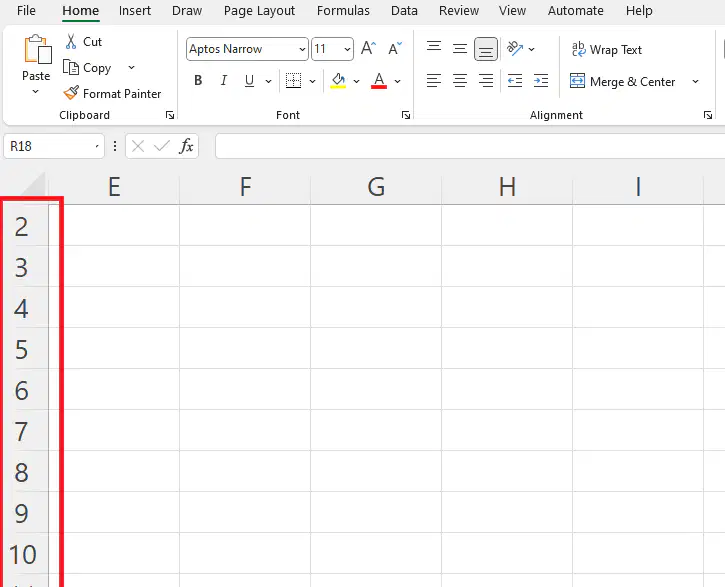This screenshot has height=587, width=725.
Task: Decrease indent icon
Action: pyautogui.click(x=515, y=81)
